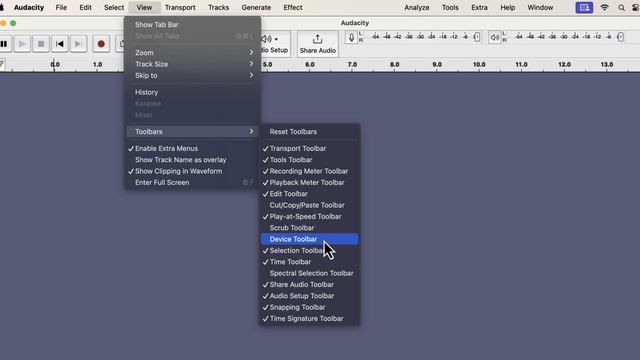Skip to start of the track
640x360 pixels.
(60, 44)
